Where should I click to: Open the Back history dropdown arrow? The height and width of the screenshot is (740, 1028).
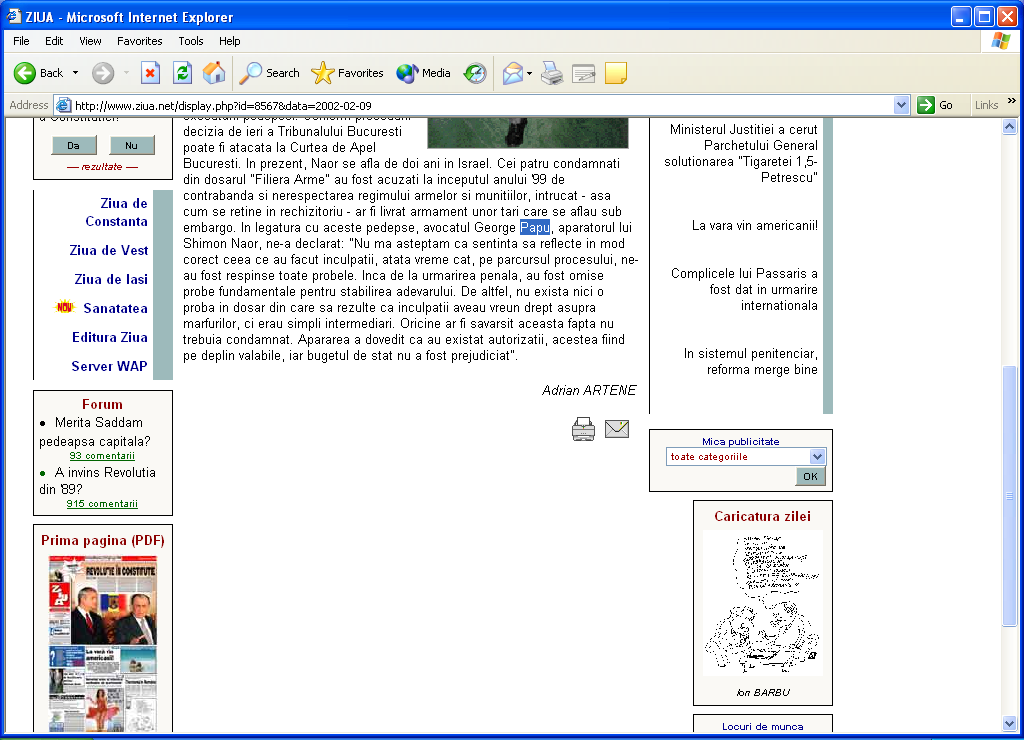tap(75, 73)
